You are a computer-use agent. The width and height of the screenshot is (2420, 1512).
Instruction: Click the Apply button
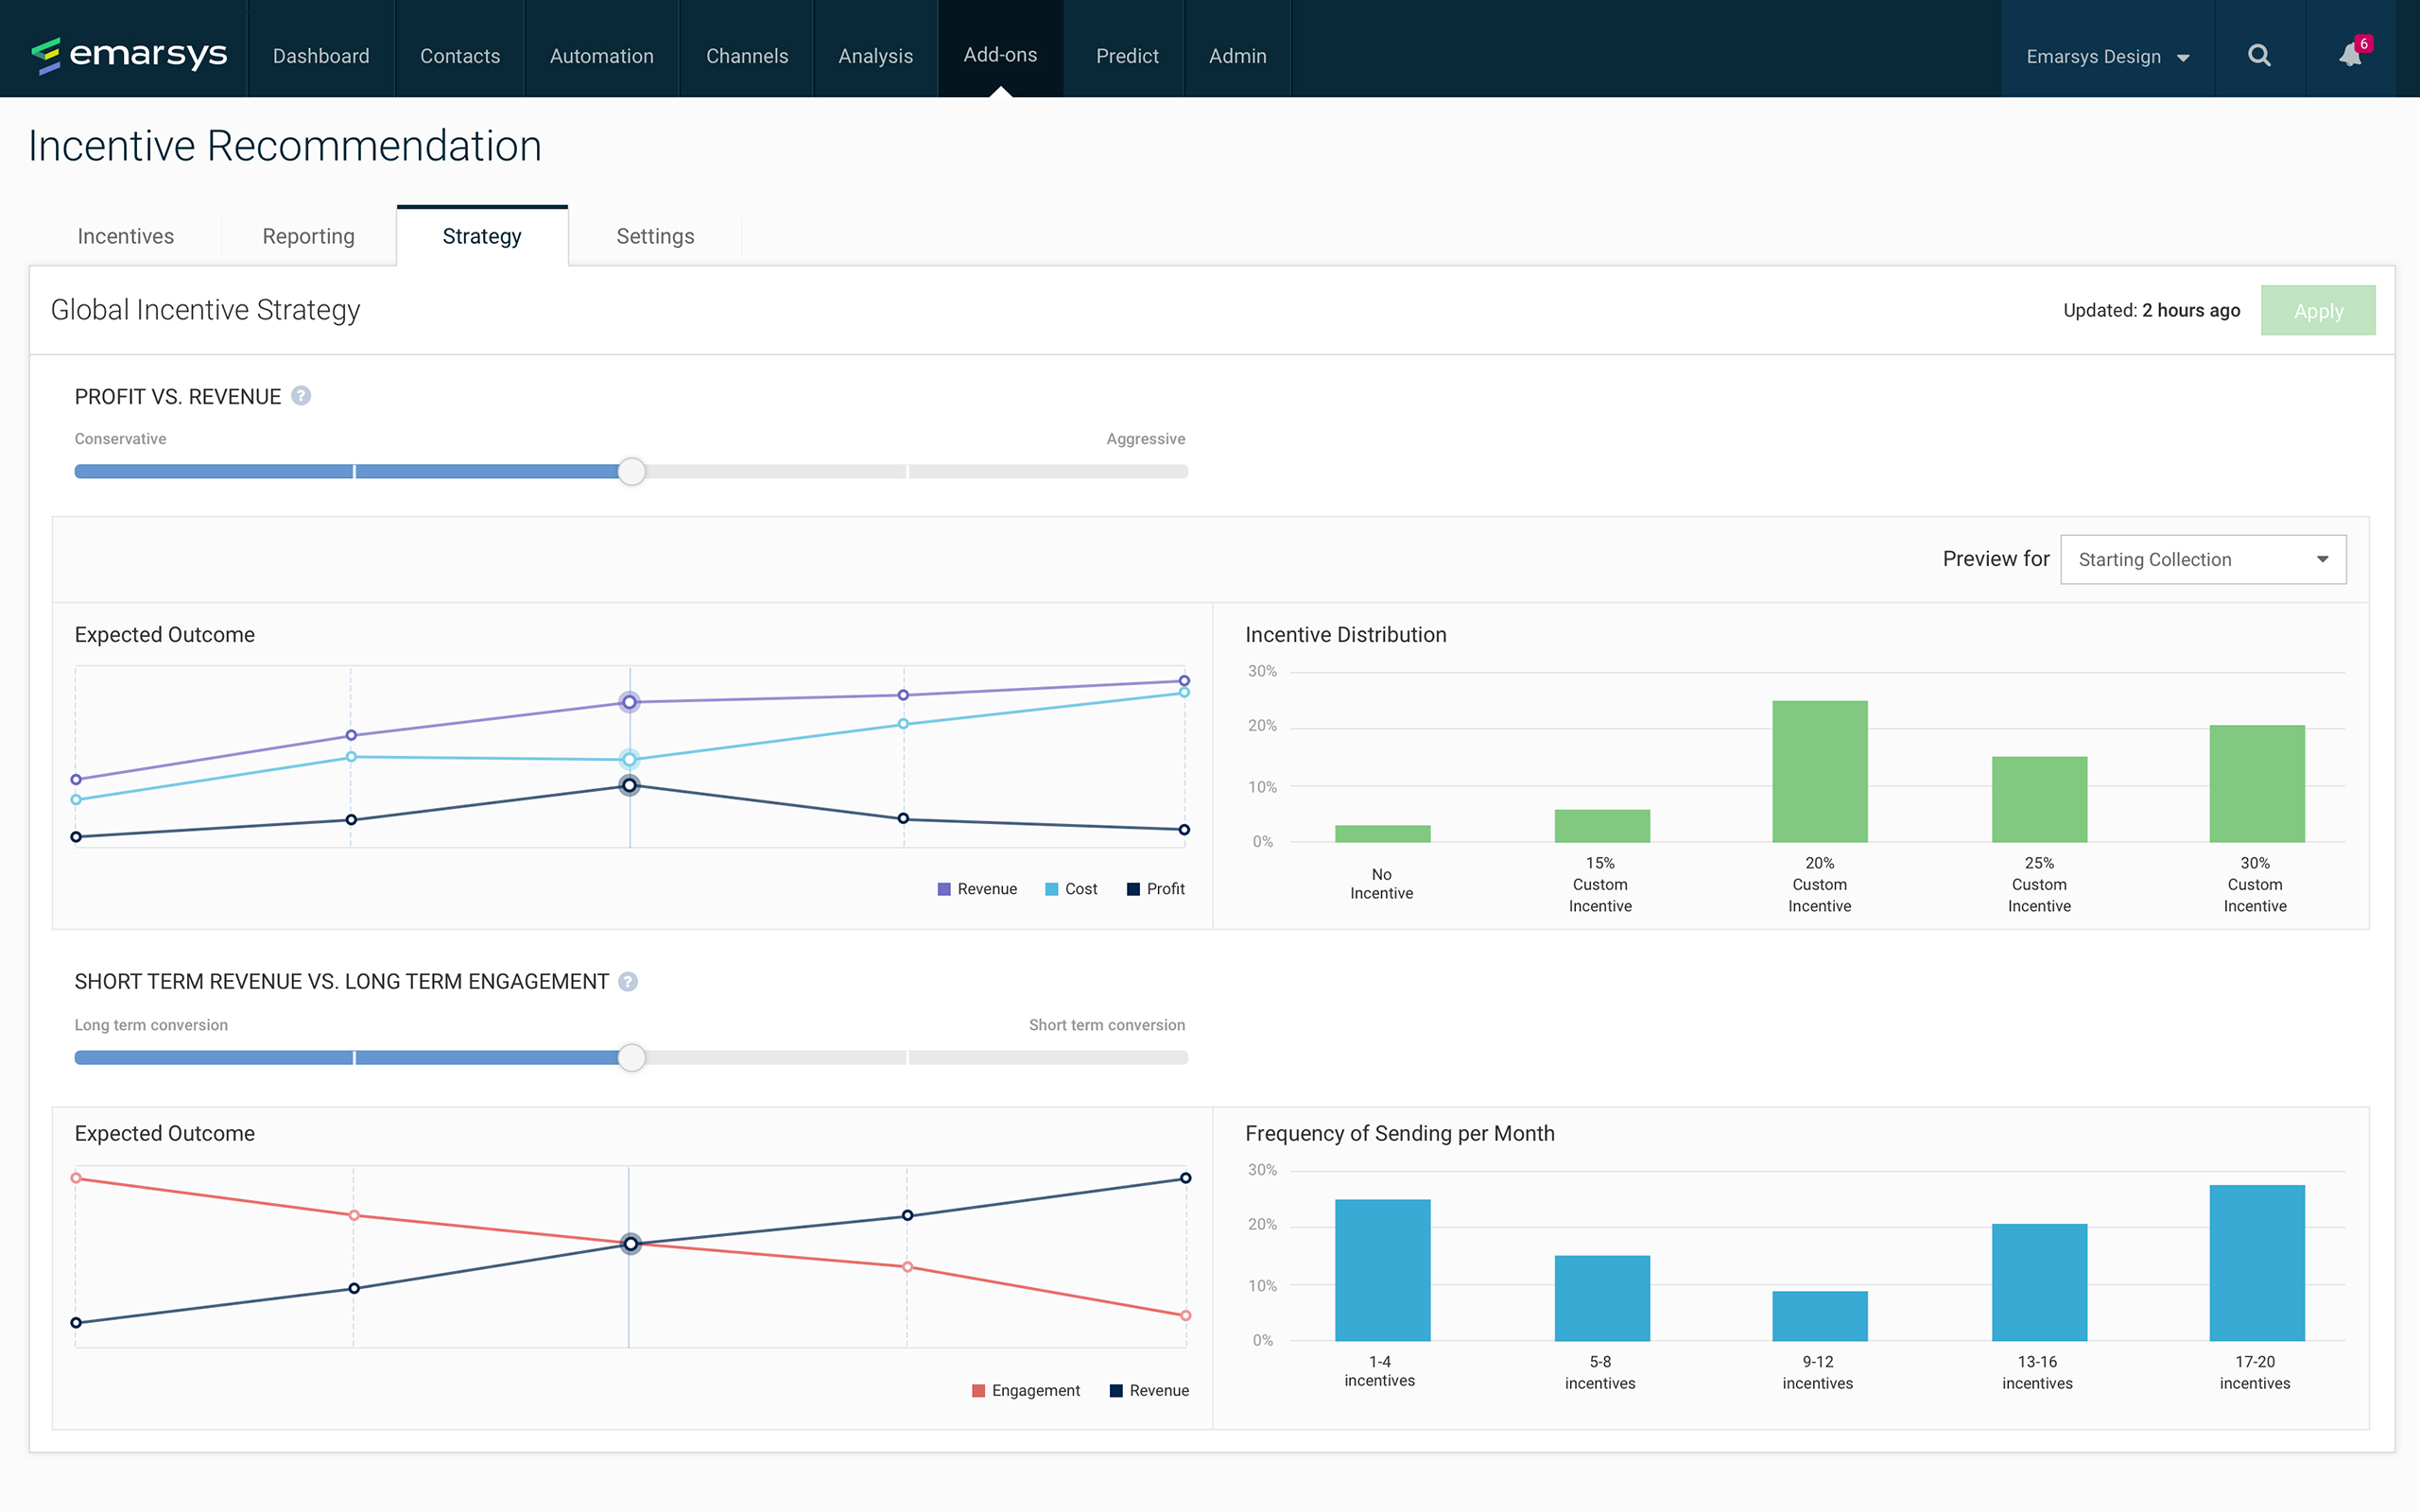pyautogui.click(x=2317, y=311)
